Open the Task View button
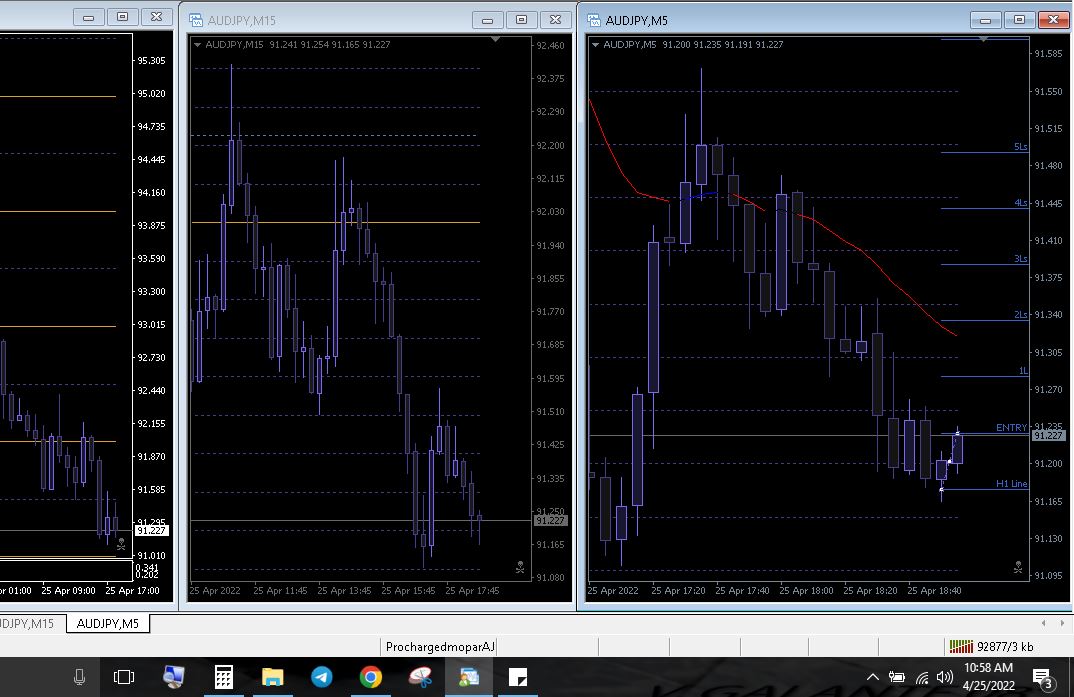 (x=124, y=678)
